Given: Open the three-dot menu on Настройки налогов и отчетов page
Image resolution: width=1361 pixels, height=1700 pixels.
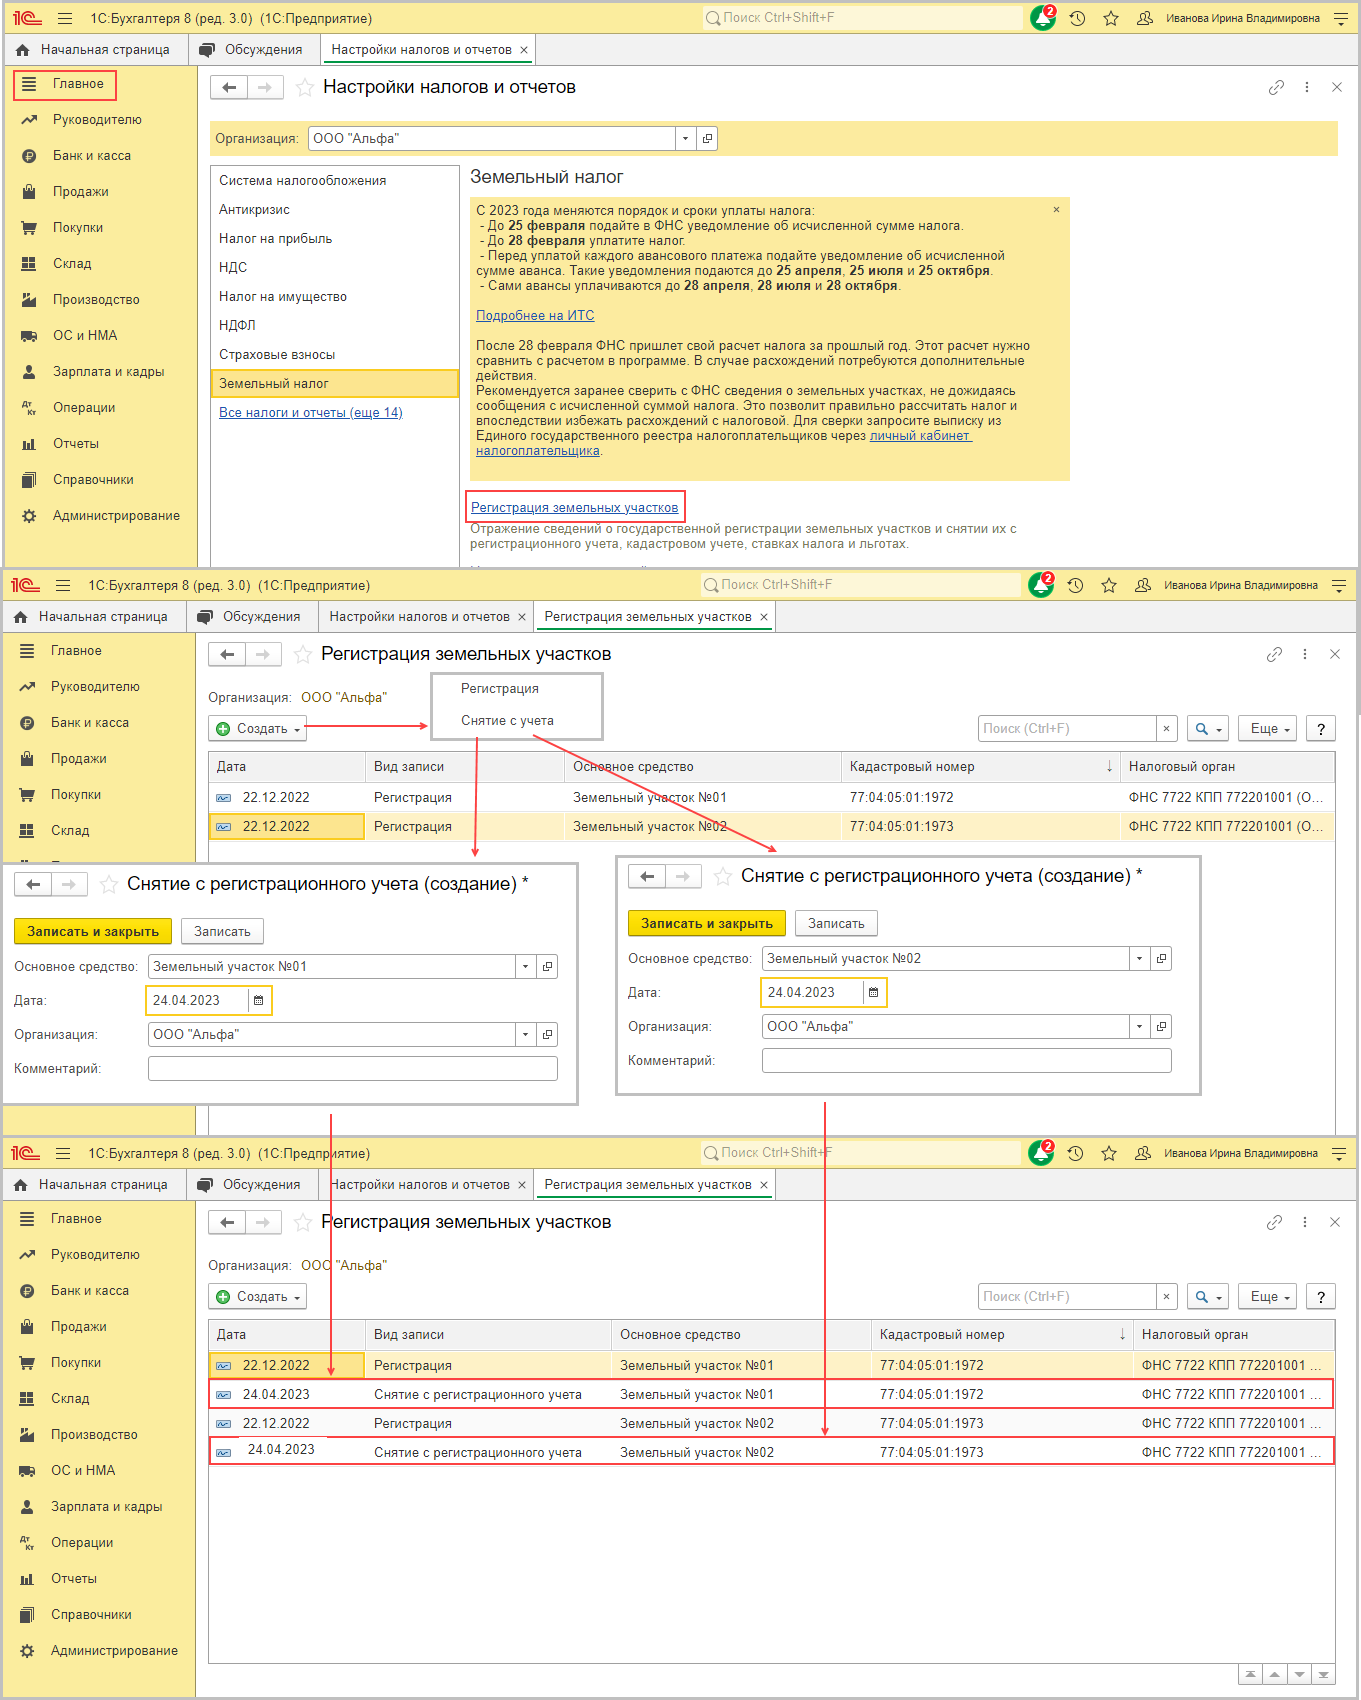Looking at the screenshot, I should click(x=1307, y=88).
